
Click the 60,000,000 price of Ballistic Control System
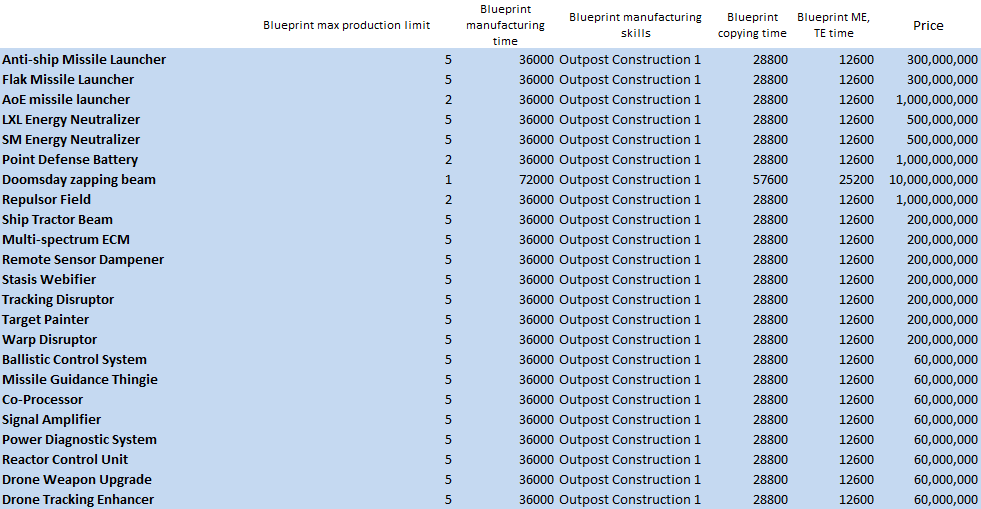[945, 360]
